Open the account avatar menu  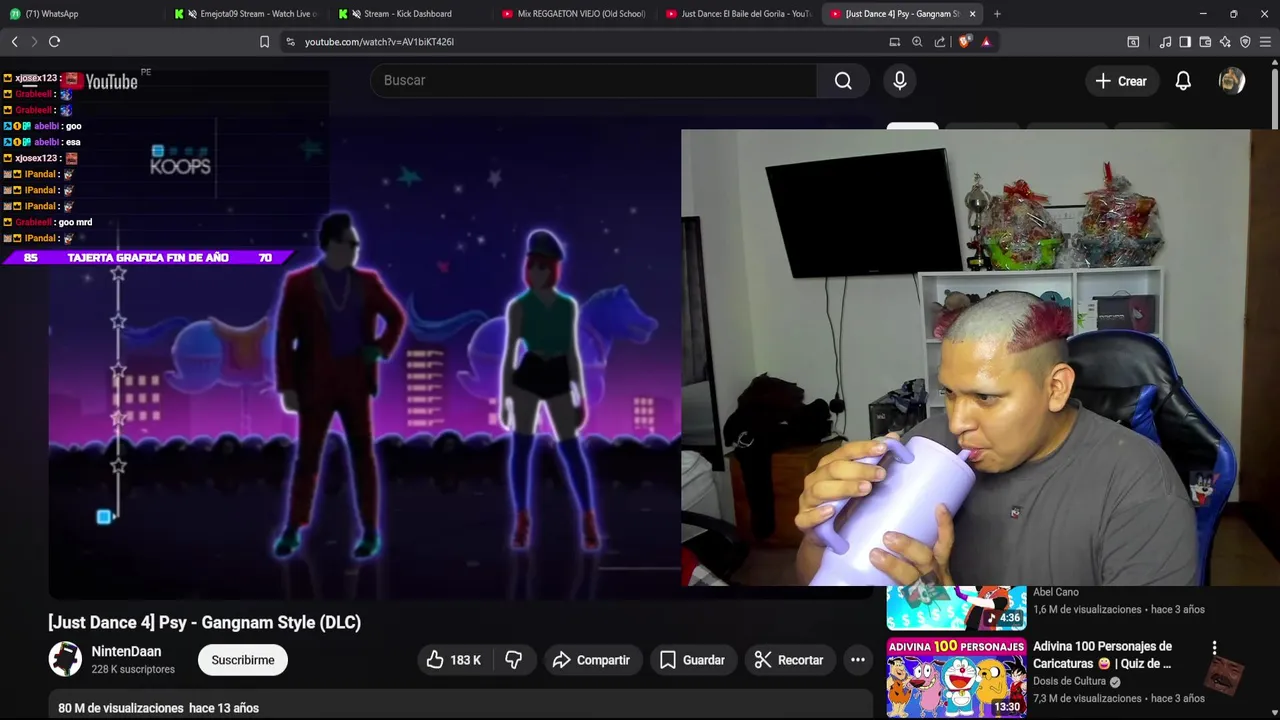click(1232, 81)
